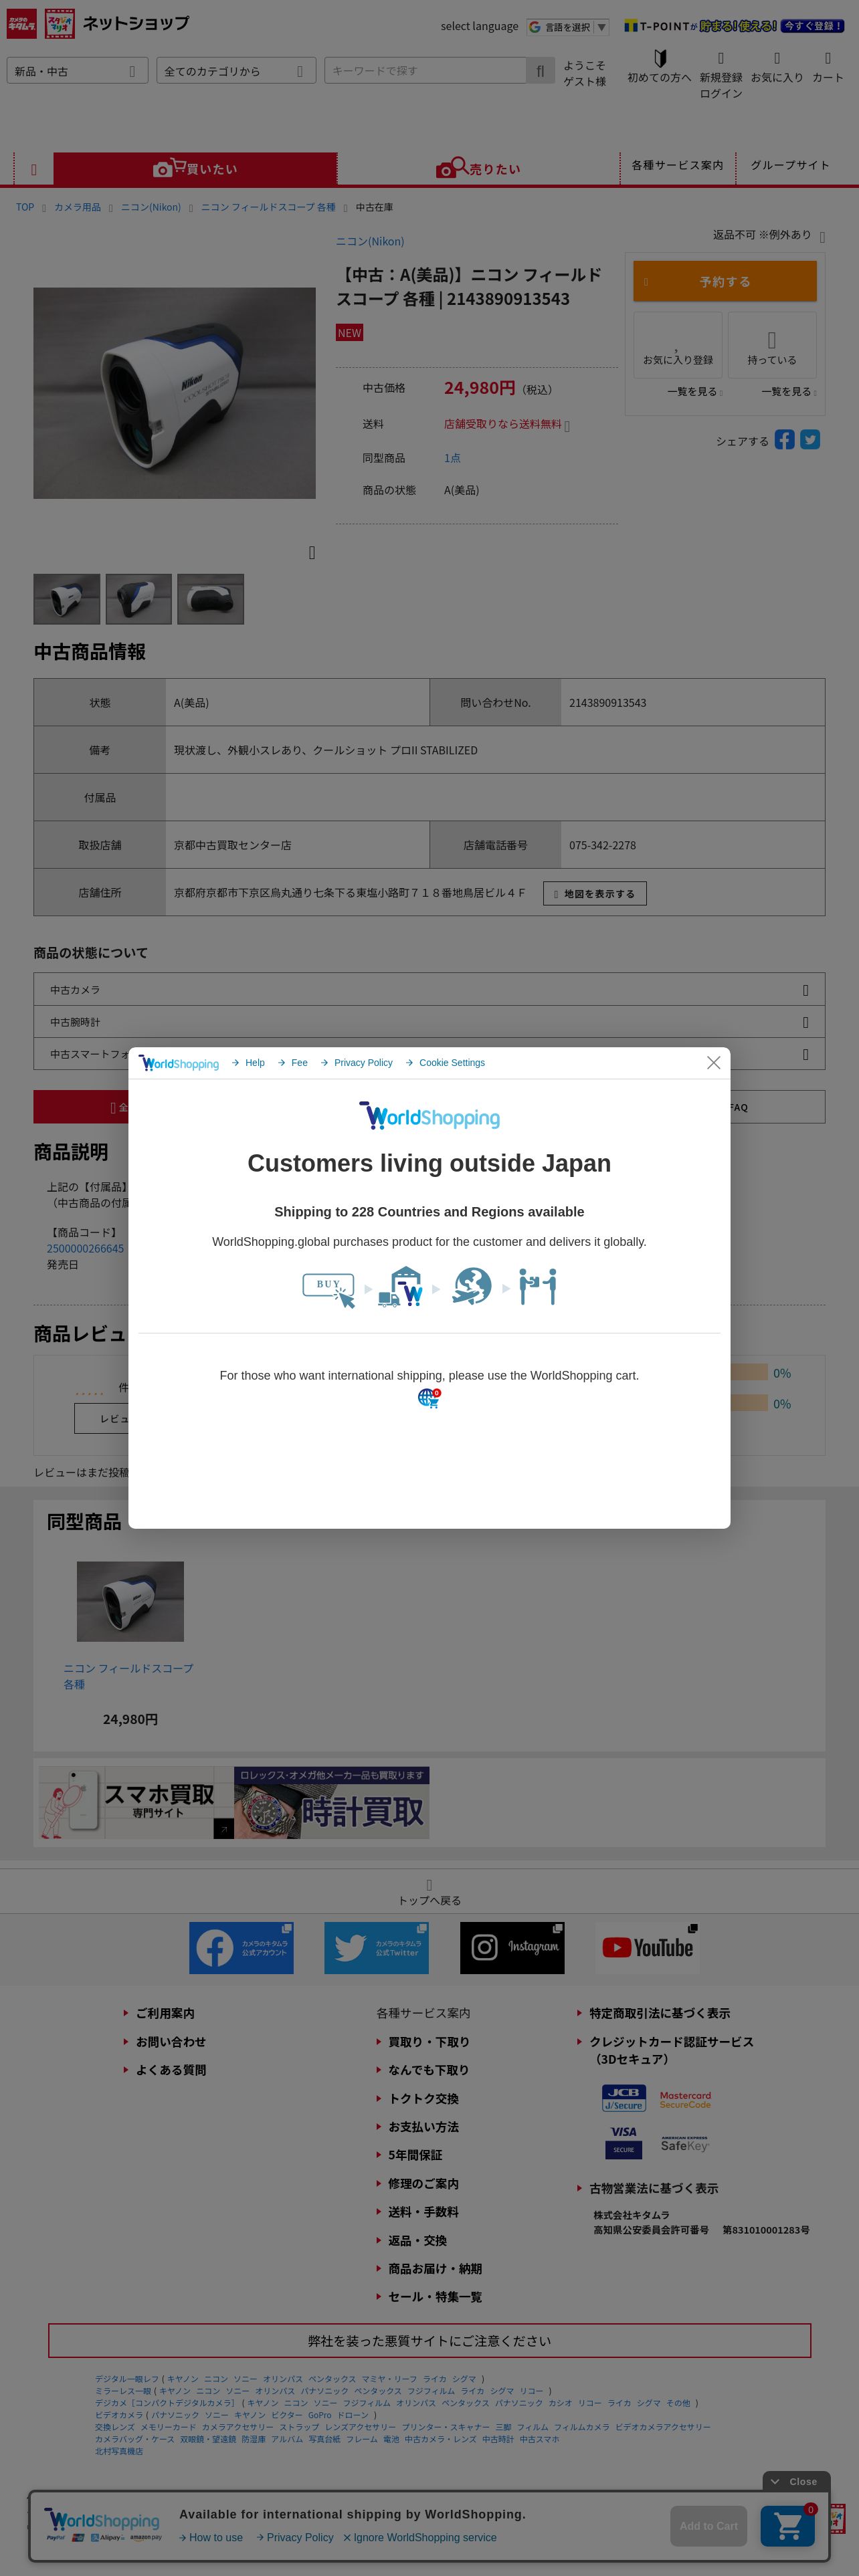Open ニコン(Nikon) brand link above title
Viewport: 859px width, 2576px height.
point(370,241)
